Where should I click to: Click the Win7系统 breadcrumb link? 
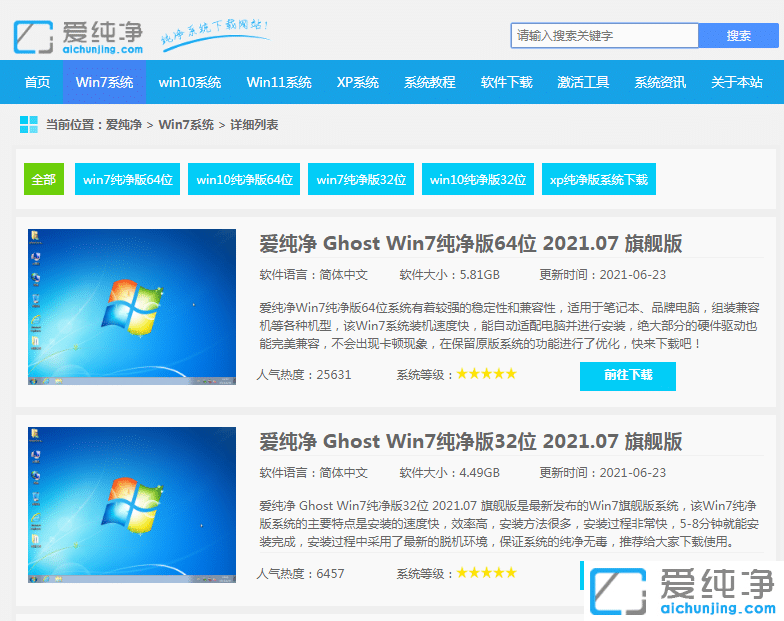tap(186, 124)
